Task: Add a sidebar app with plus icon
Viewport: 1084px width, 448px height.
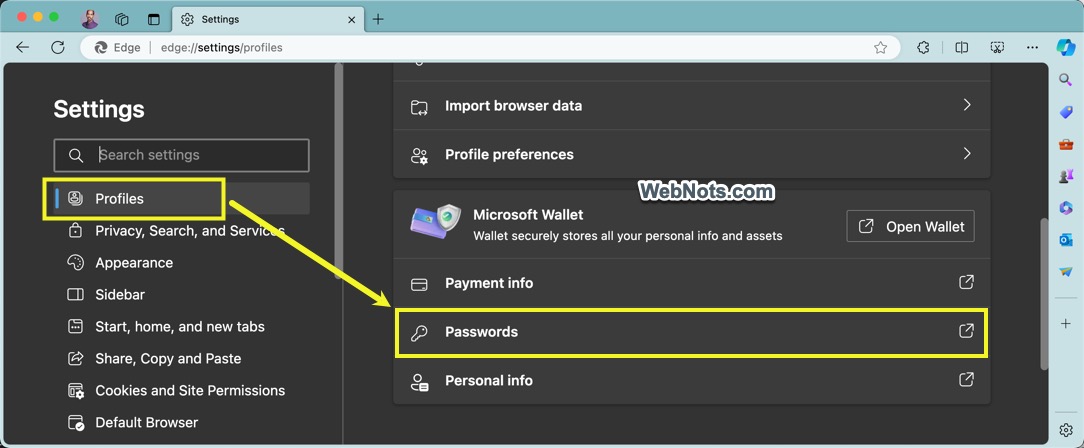Action: click(1066, 324)
